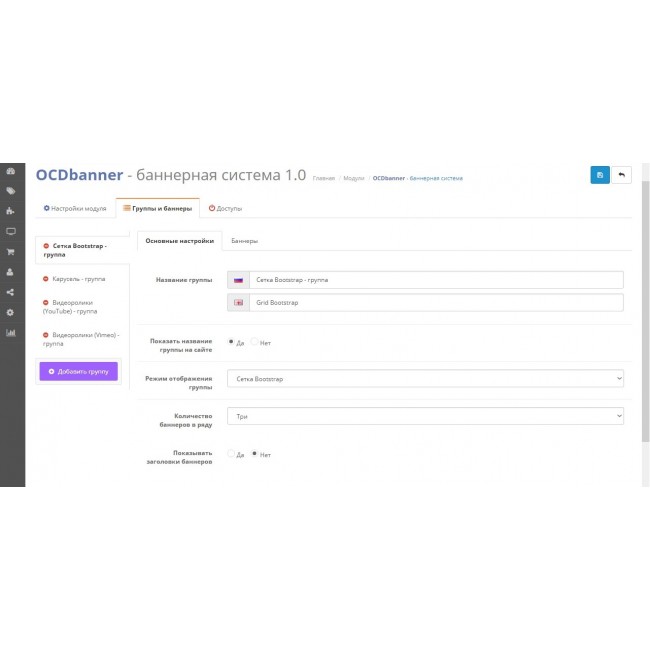This screenshot has height=650, width=650.
Task: Switch to the Настройки модуля tab
Action: pos(75,208)
